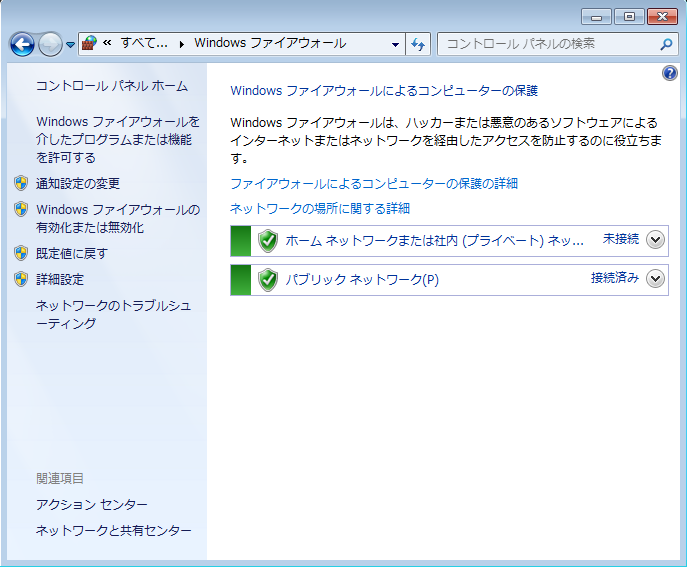Open the address bar history dropdown
The image size is (687, 567).
coord(395,44)
